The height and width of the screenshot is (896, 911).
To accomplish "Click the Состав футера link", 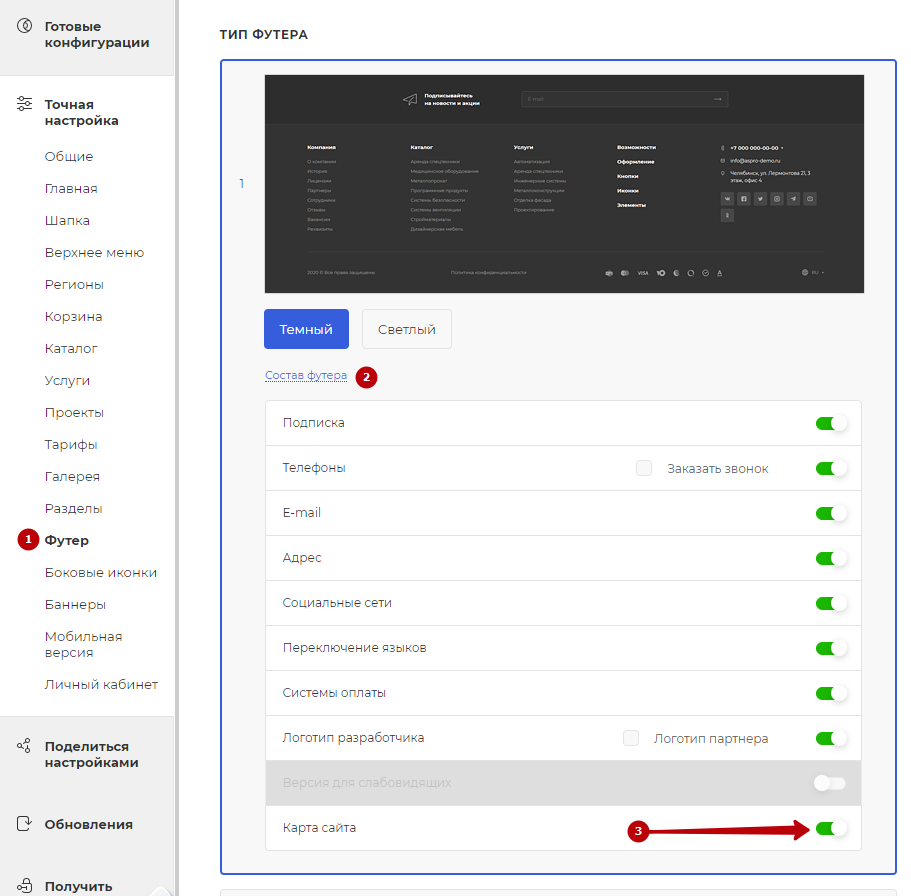I will click(306, 375).
